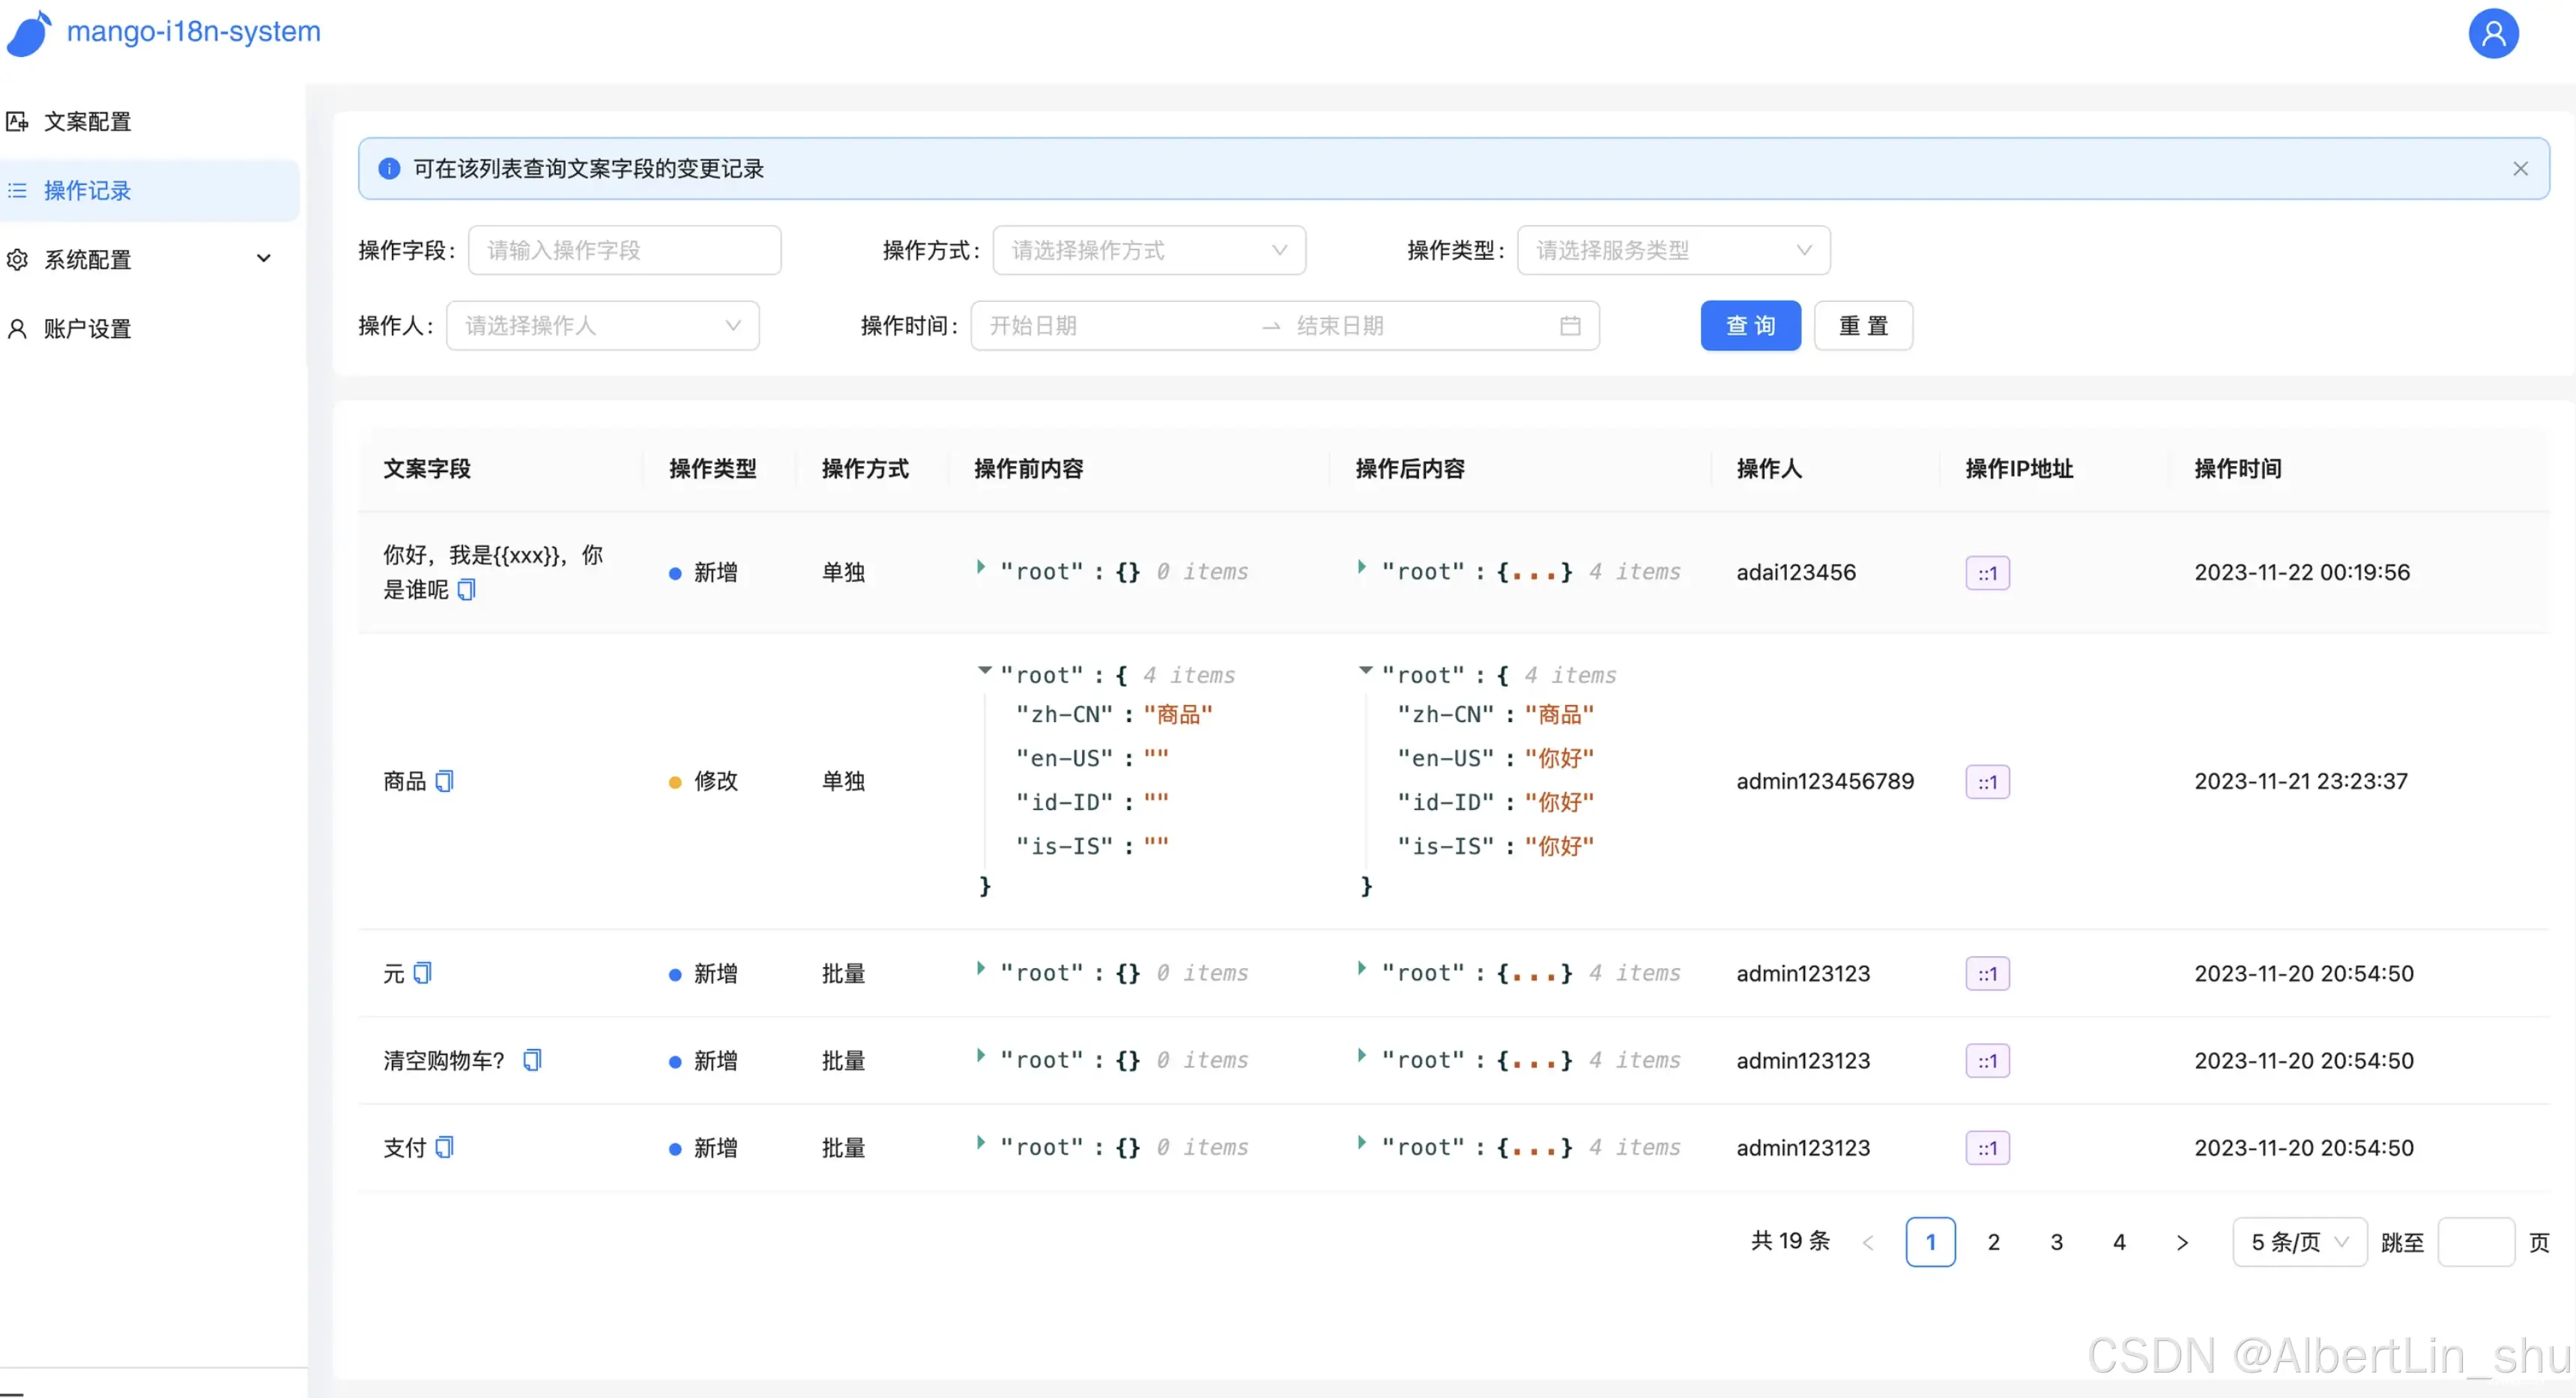Click timestamp 2023-11-21 23:23:37

coord(2301,781)
